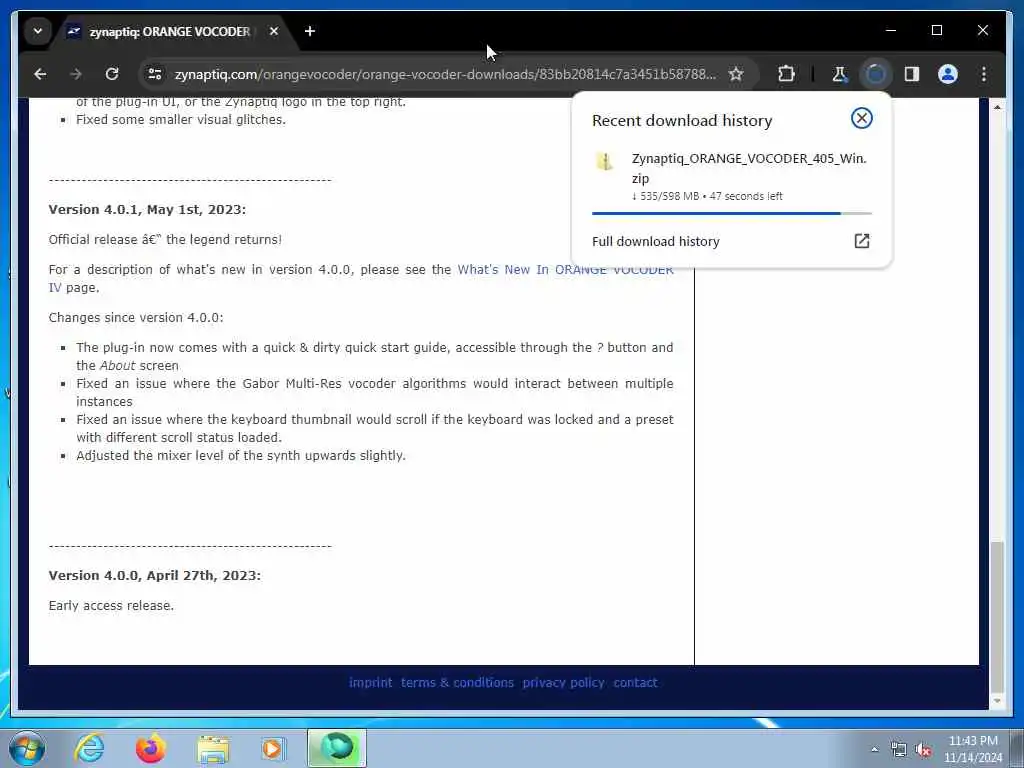Click the 'Early access release.' text
Screen dimensions: 1024x768
pyautogui.click(x=111, y=605)
